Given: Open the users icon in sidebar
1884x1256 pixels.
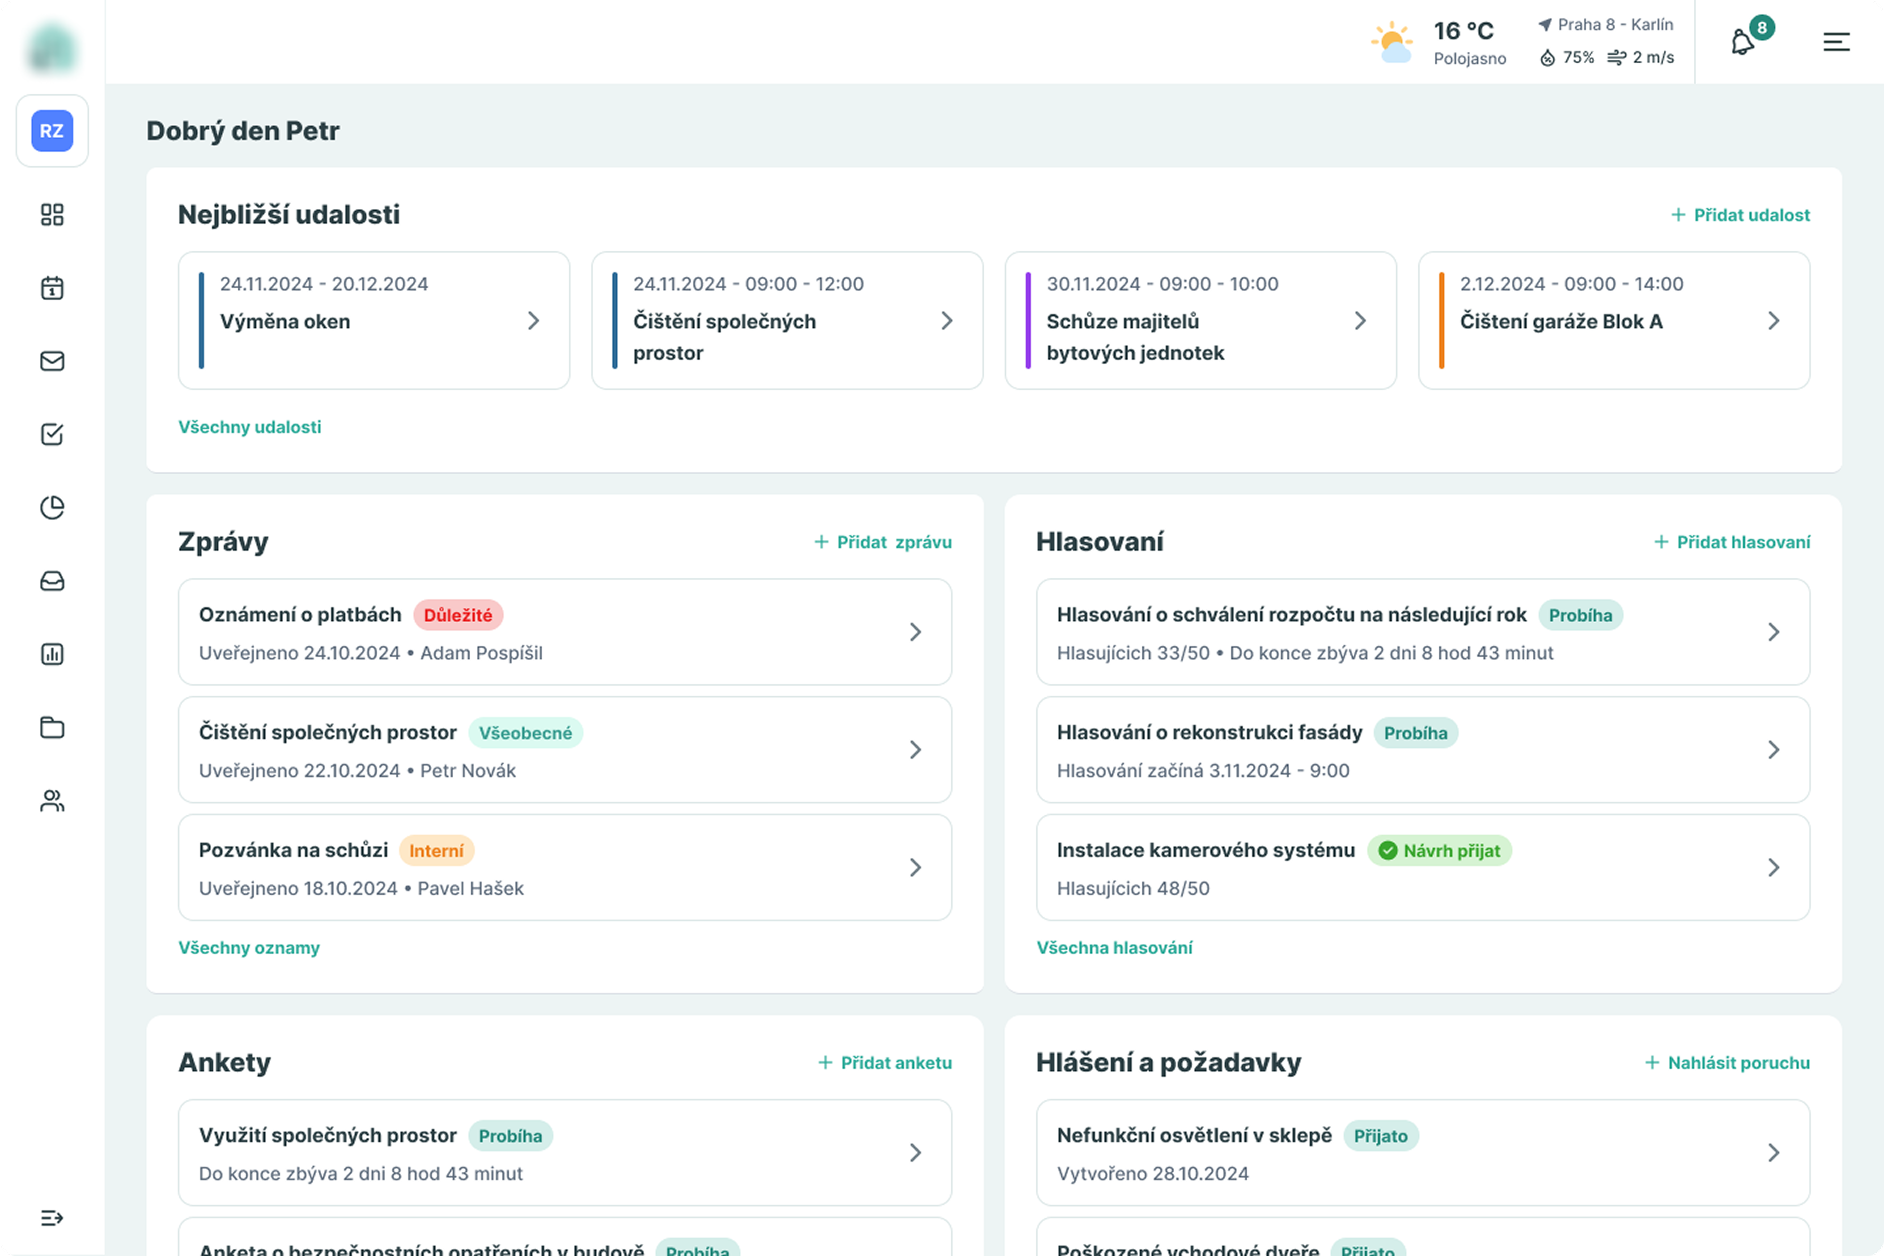Looking at the screenshot, I should 52,801.
